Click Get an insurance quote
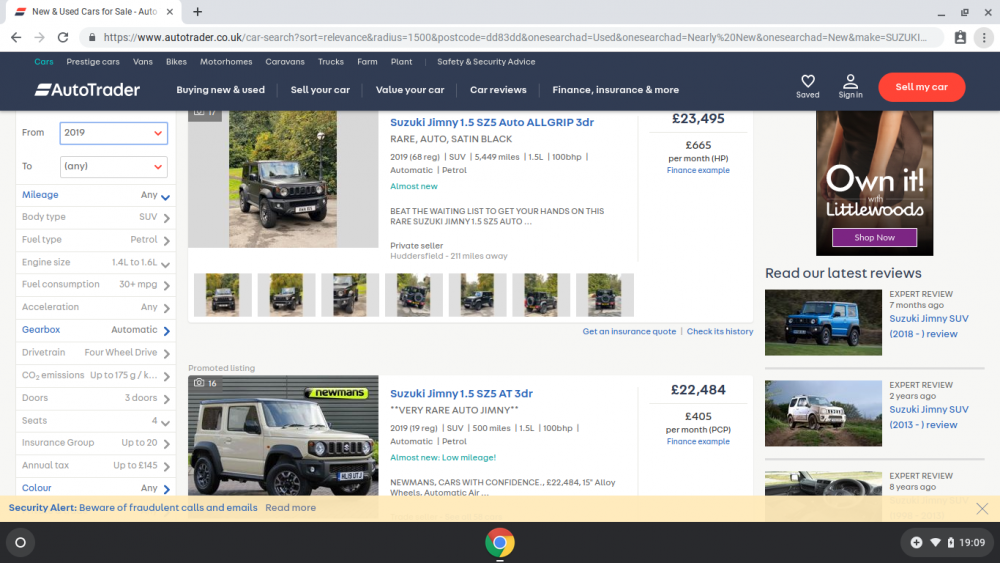1000x563 pixels. pos(629,332)
